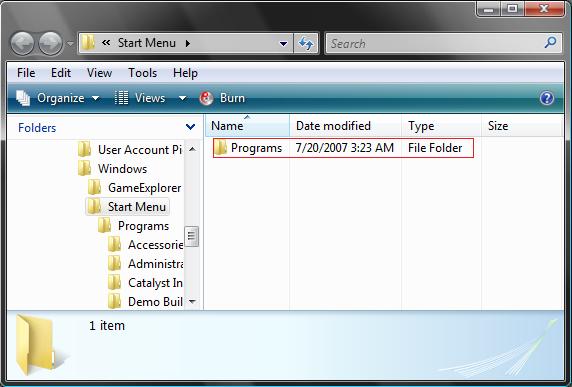The width and height of the screenshot is (572, 387).
Task: Refresh the folder view
Action: point(306,44)
